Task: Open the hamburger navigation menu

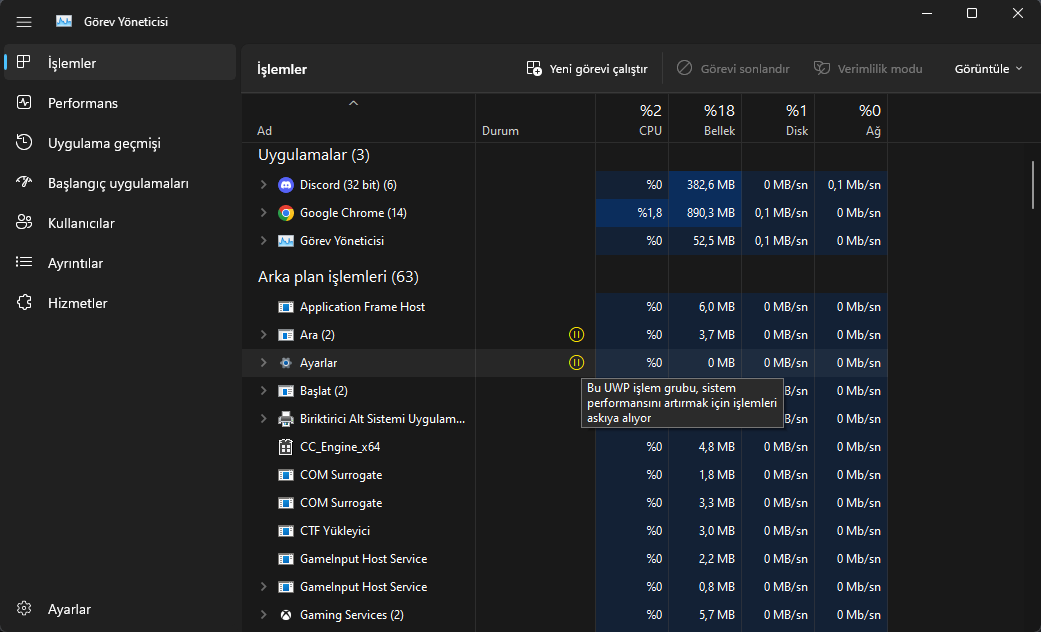Action: 24,21
